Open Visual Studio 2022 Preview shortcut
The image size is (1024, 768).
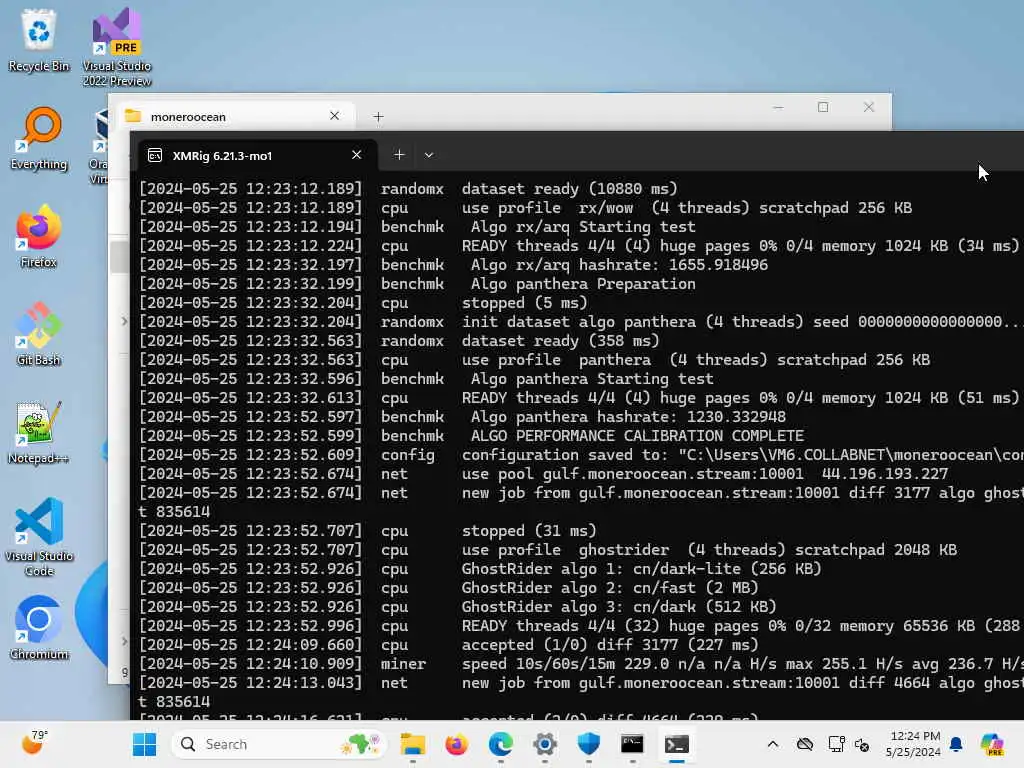pos(117,47)
